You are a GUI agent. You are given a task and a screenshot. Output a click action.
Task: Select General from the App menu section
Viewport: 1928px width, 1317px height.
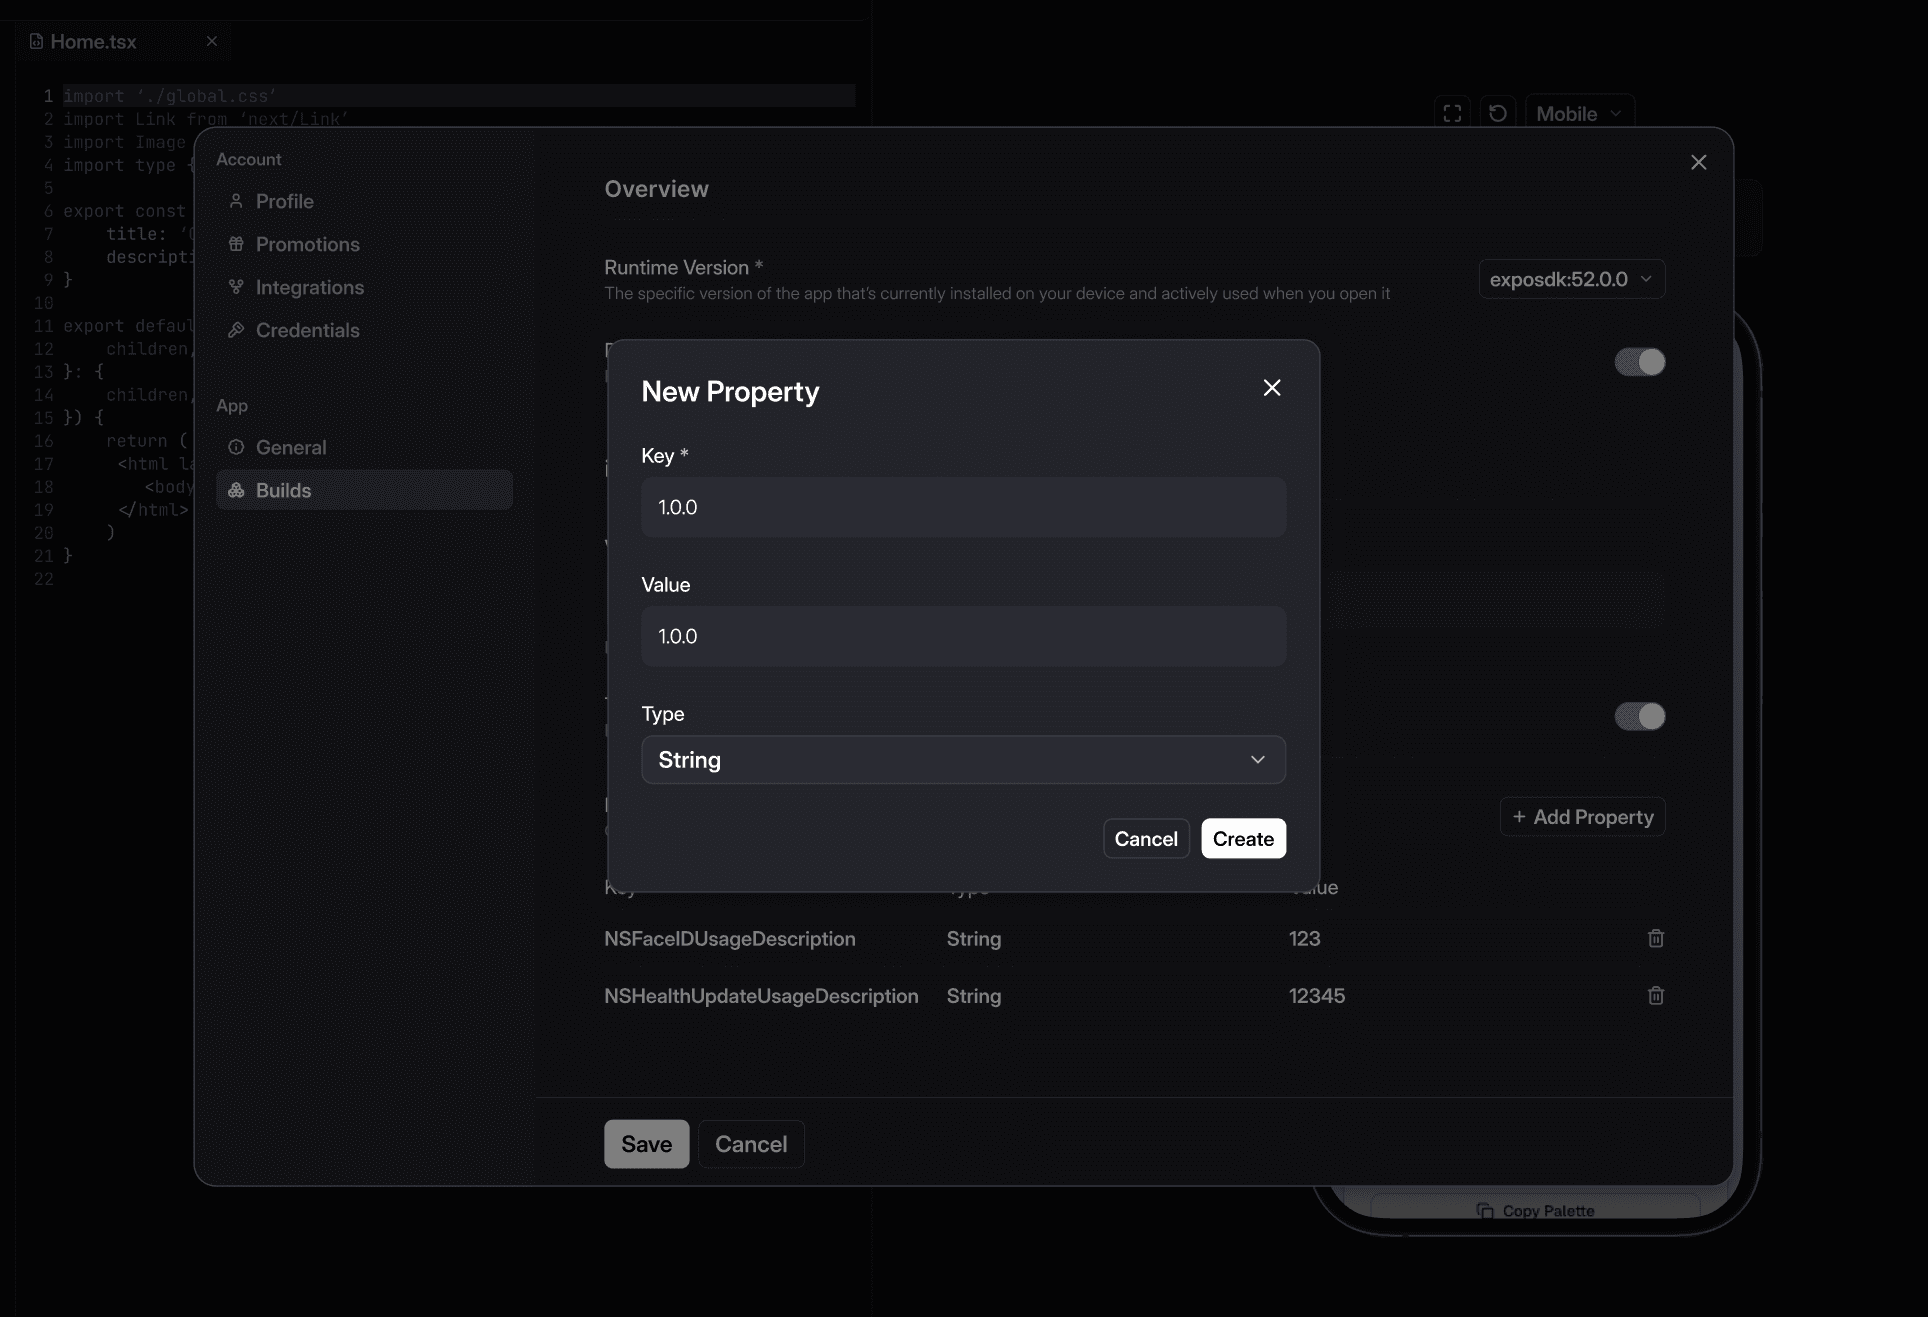click(290, 447)
